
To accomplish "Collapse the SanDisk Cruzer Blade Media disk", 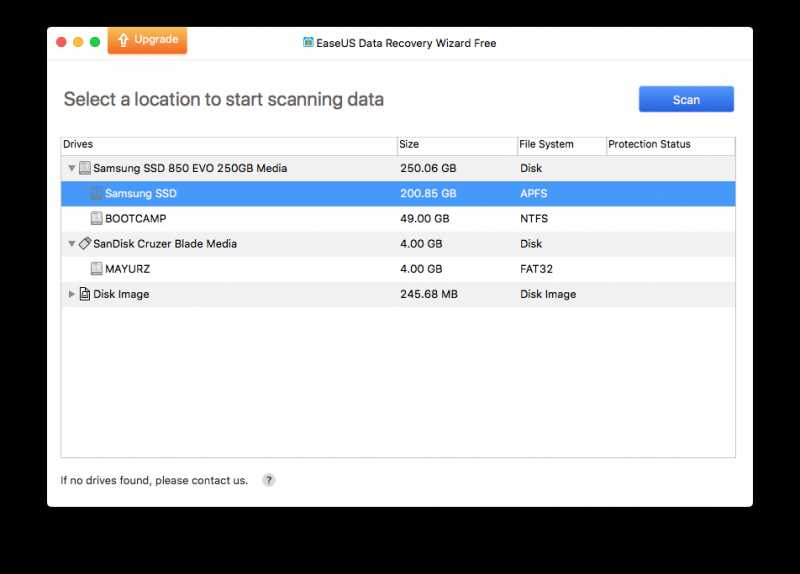I will [x=71, y=243].
